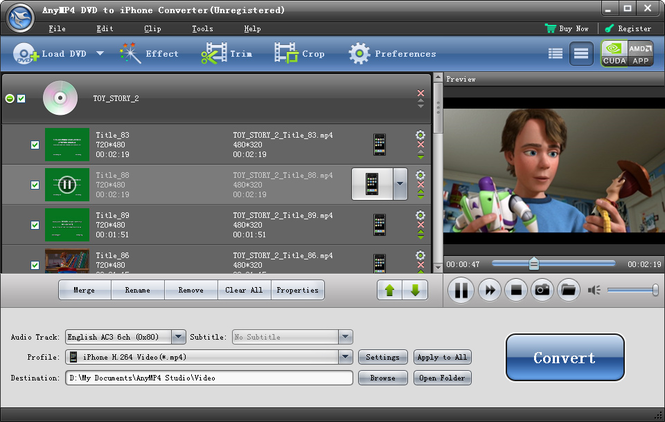This screenshot has height=422, width=665.
Task: Toggle NVIDIA CUDA acceleration
Action: (x=614, y=54)
